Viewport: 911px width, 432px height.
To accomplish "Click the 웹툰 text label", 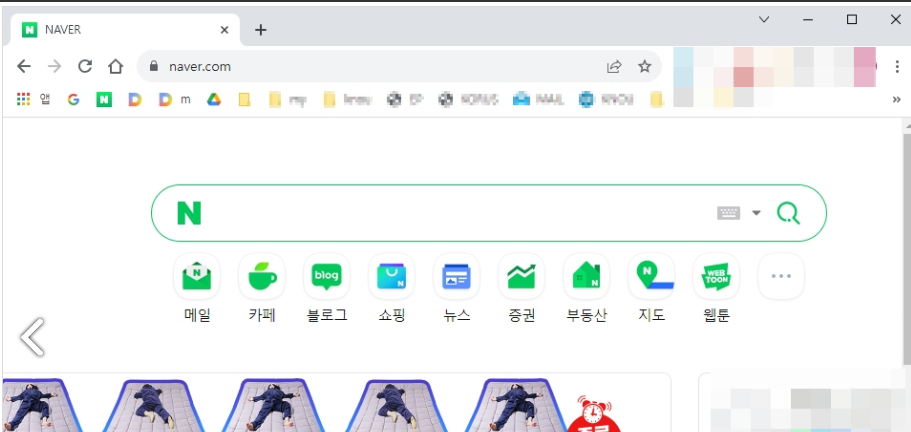I will click(716, 315).
